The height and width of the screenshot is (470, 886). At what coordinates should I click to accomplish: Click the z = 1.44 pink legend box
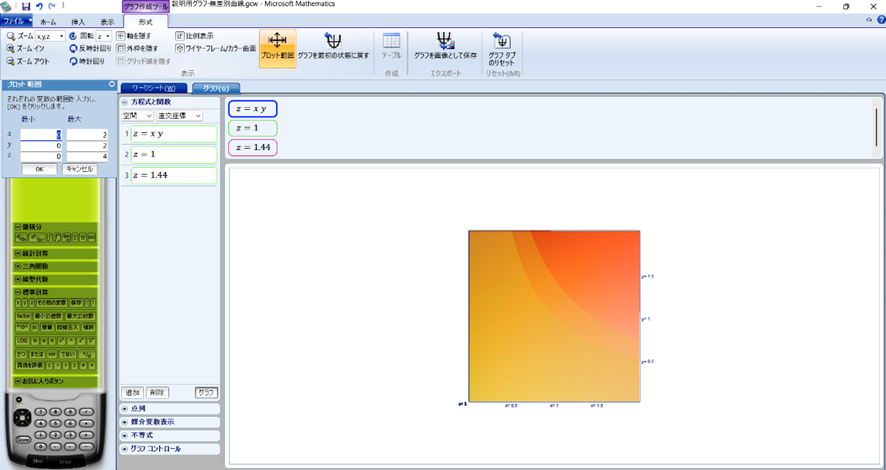click(x=253, y=147)
